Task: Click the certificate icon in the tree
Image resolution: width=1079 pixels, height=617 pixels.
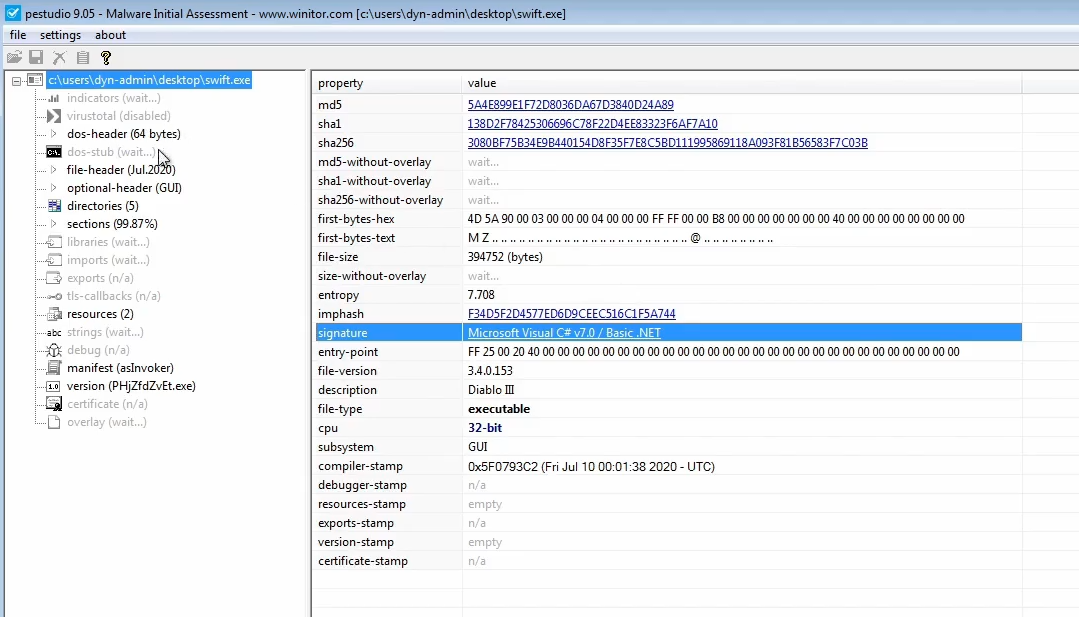Action: point(54,404)
